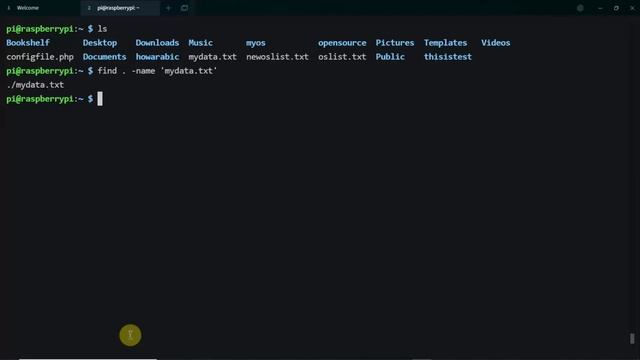Click the myos directory name
The height and width of the screenshot is (360, 640).
point(256,43)
